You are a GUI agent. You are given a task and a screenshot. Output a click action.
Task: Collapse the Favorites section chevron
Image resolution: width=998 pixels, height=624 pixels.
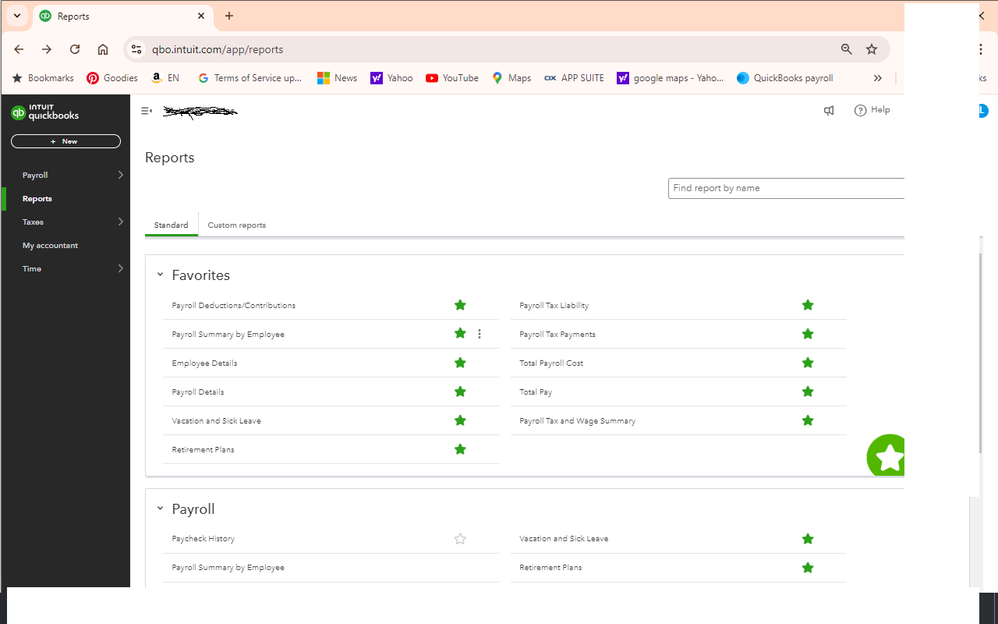160,275
